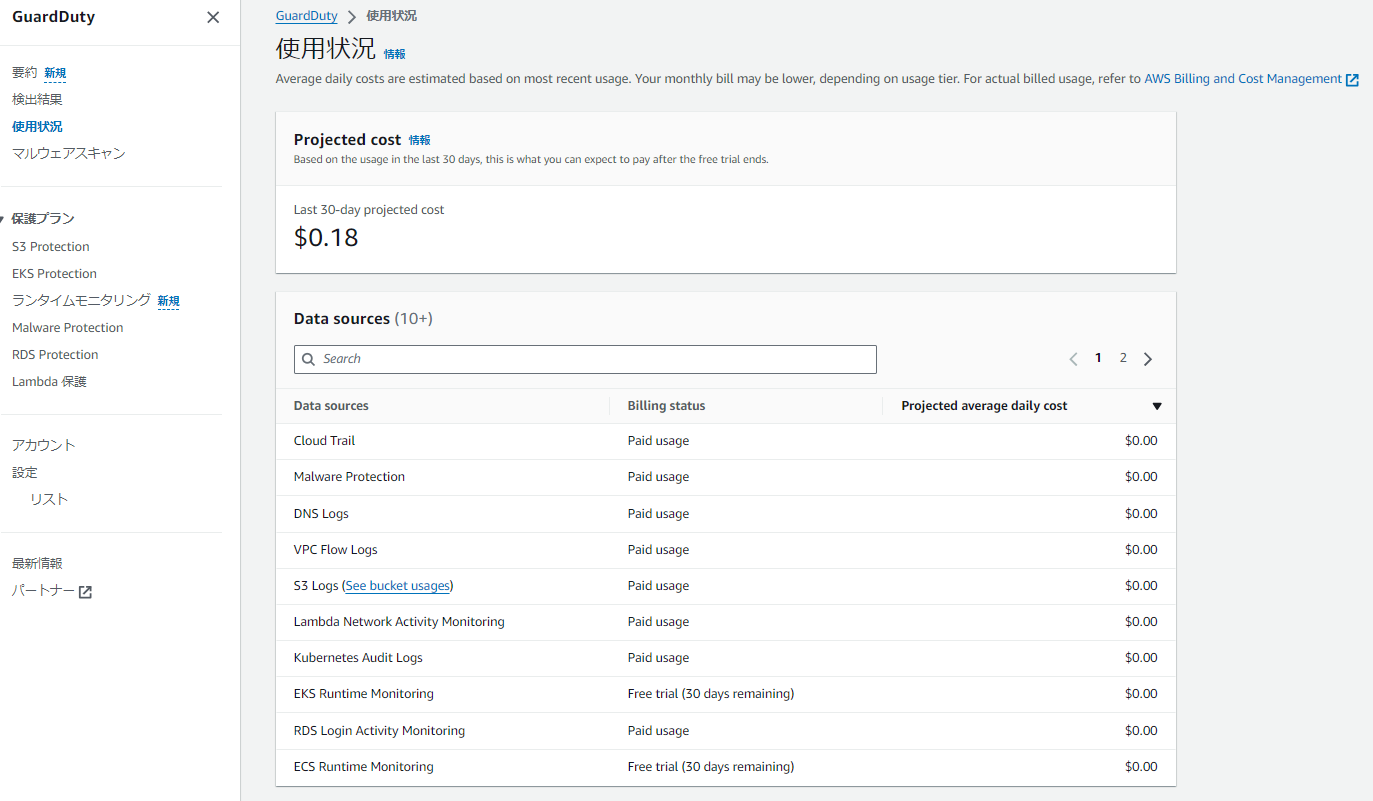The height and width of the screenshot is (801, 1373).
Task: Click external link icon beside AWS Billing link
Action: [1353, 80]
